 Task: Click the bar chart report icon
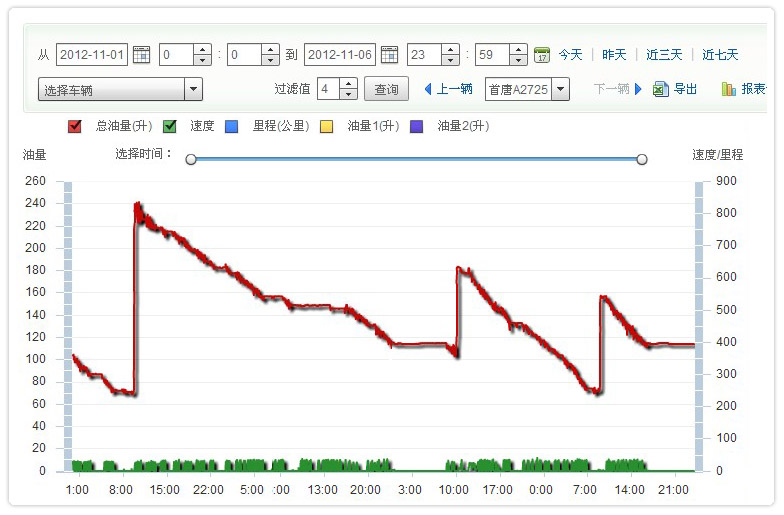pos(728,90)
